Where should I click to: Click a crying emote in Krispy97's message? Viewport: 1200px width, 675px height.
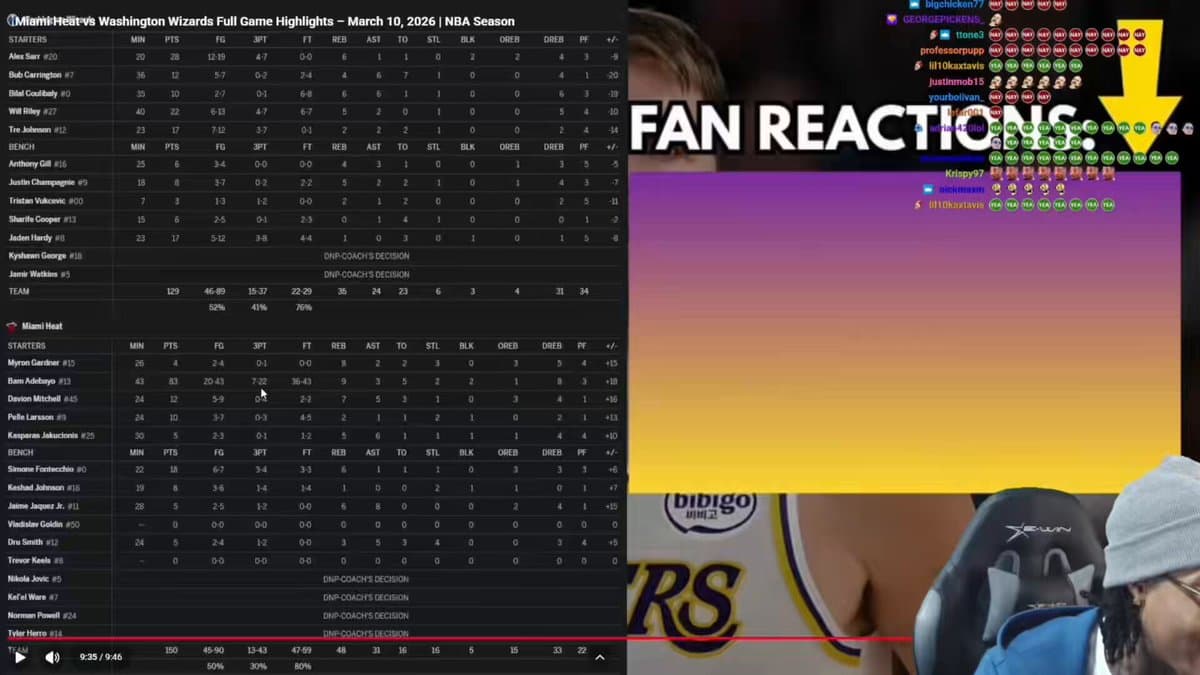pyautogui.click(x=998, y=173)
